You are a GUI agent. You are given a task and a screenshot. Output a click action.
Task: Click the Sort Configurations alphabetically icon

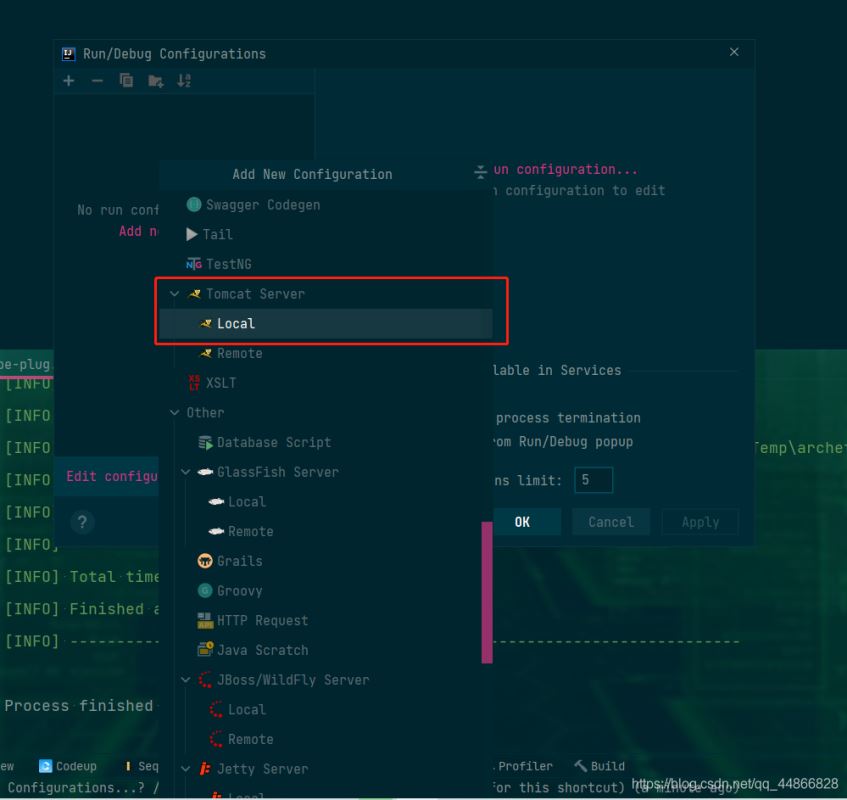pos(184,81)
